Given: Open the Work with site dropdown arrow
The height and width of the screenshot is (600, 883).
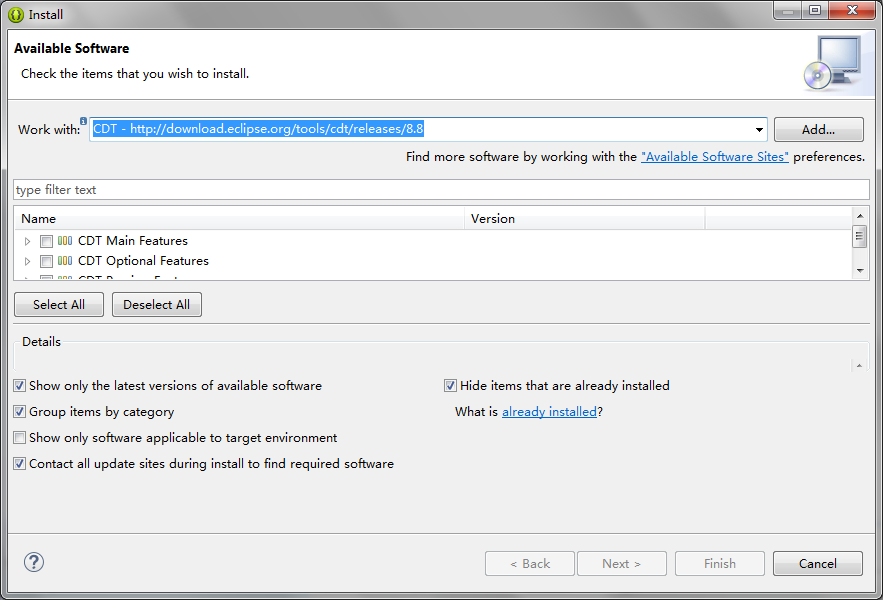Looking at the screenshot, I should 759,130.
